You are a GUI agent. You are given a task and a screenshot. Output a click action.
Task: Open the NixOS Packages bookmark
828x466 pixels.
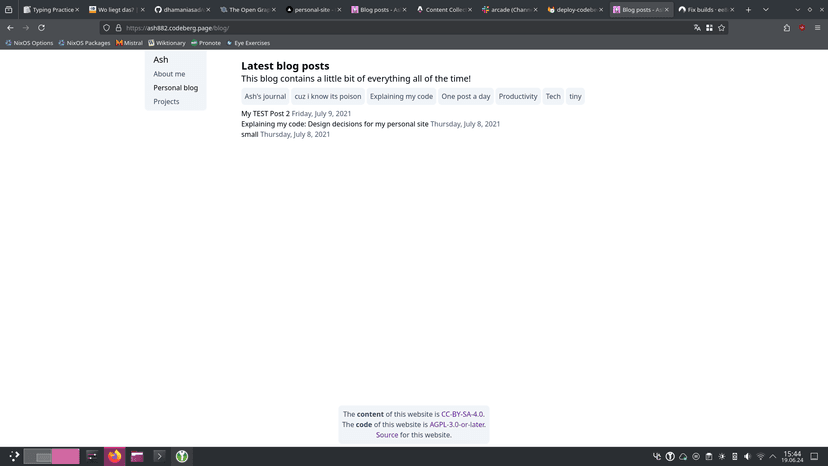pos(85,43)
